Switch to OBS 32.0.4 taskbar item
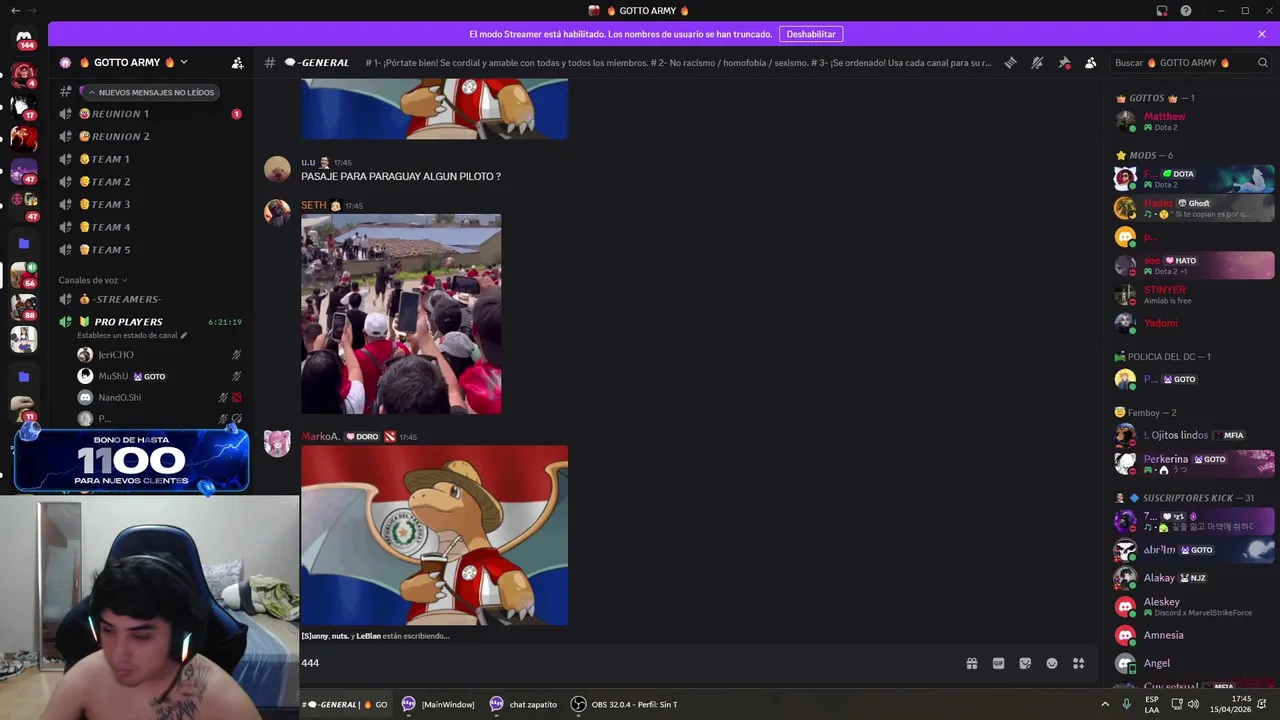This screenshot has height=720, width=1280. pyautogui.click(x=625, y=704)
